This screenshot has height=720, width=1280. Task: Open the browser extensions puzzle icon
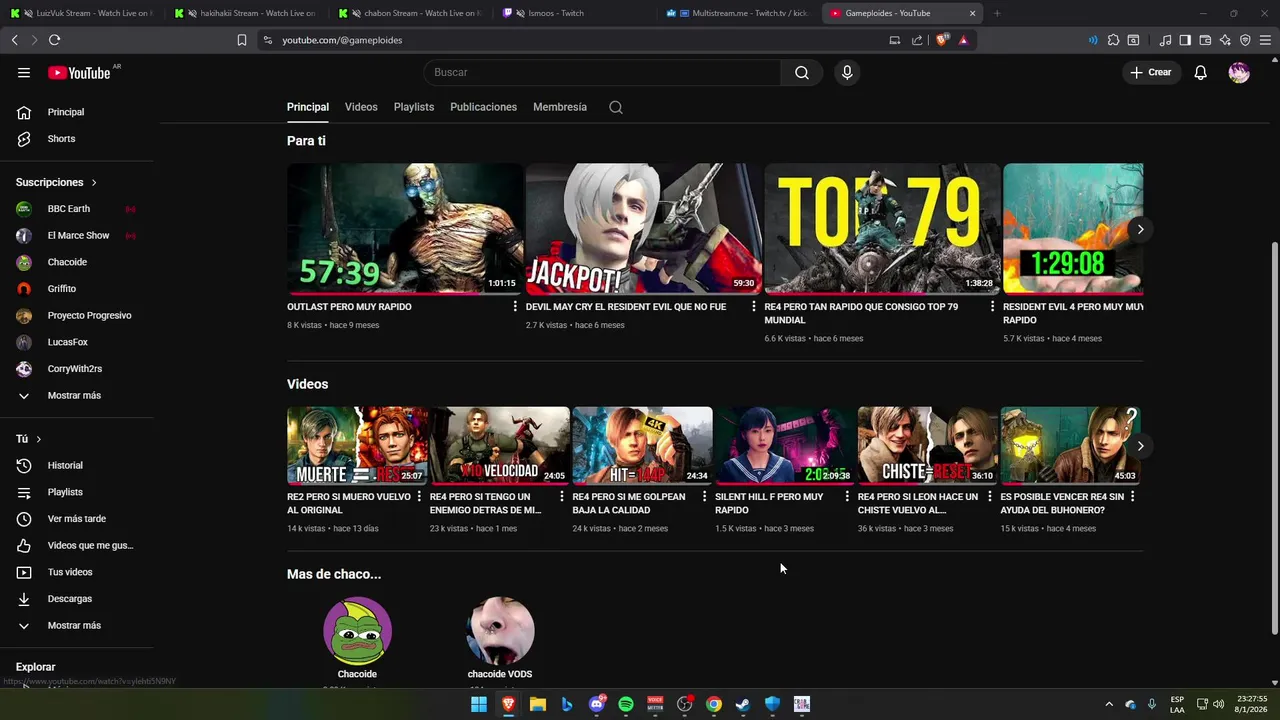[1113, 40]
